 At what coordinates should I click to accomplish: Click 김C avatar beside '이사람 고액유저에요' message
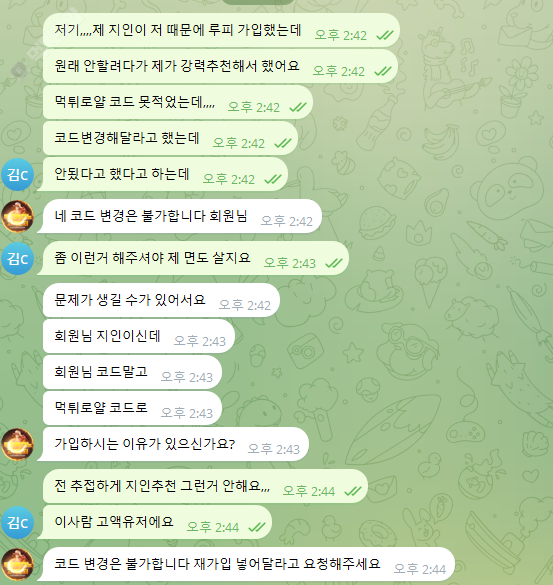18,522
